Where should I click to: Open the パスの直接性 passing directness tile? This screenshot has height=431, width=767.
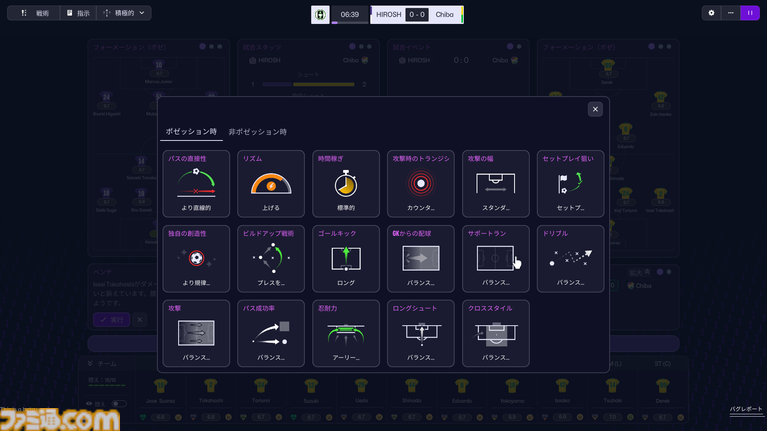point(196,183)
